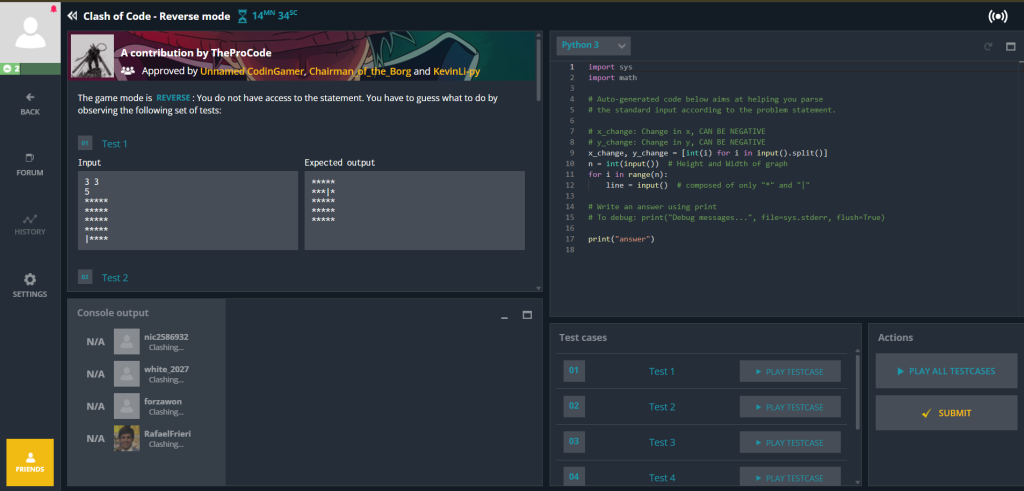Select Test 2 in the test cases list
The height and width of the screenshot is (491, 1024).
662,407
